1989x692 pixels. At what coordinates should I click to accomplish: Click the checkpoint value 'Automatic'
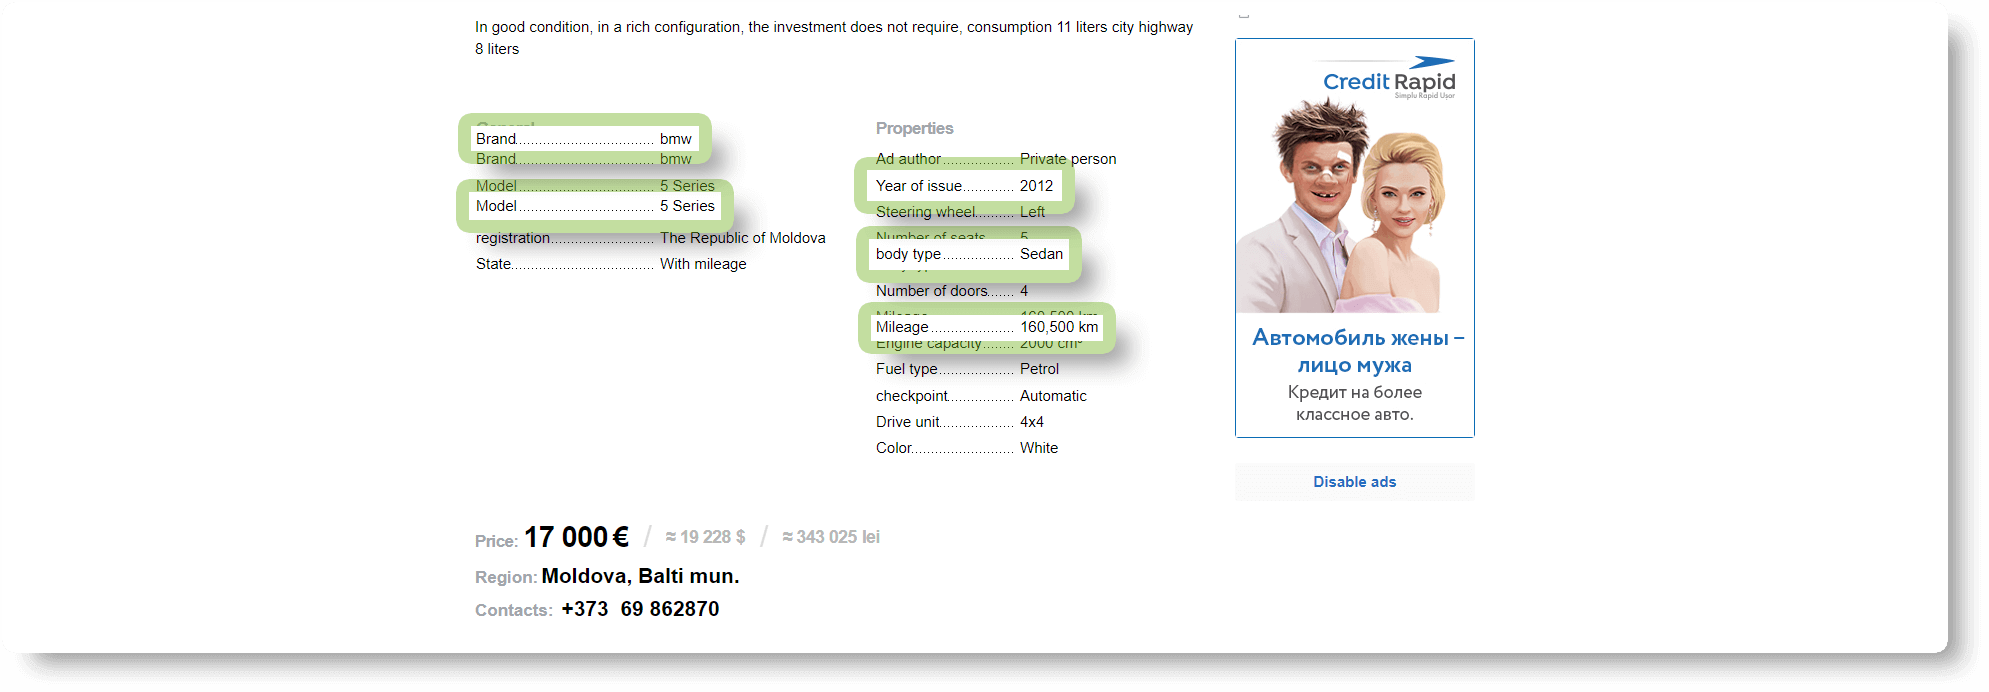coord(1053,396)
